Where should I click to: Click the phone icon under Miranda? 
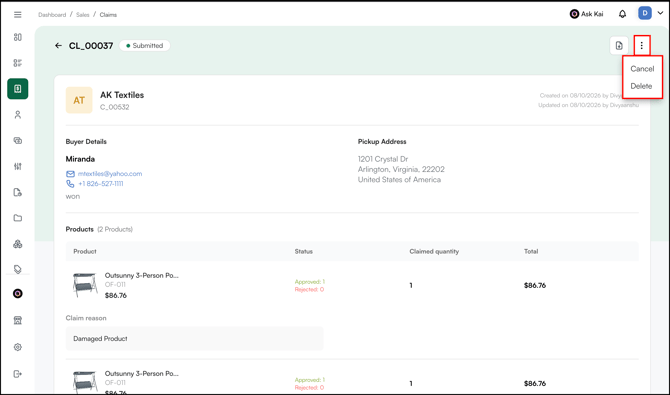[x=70, y=184]
